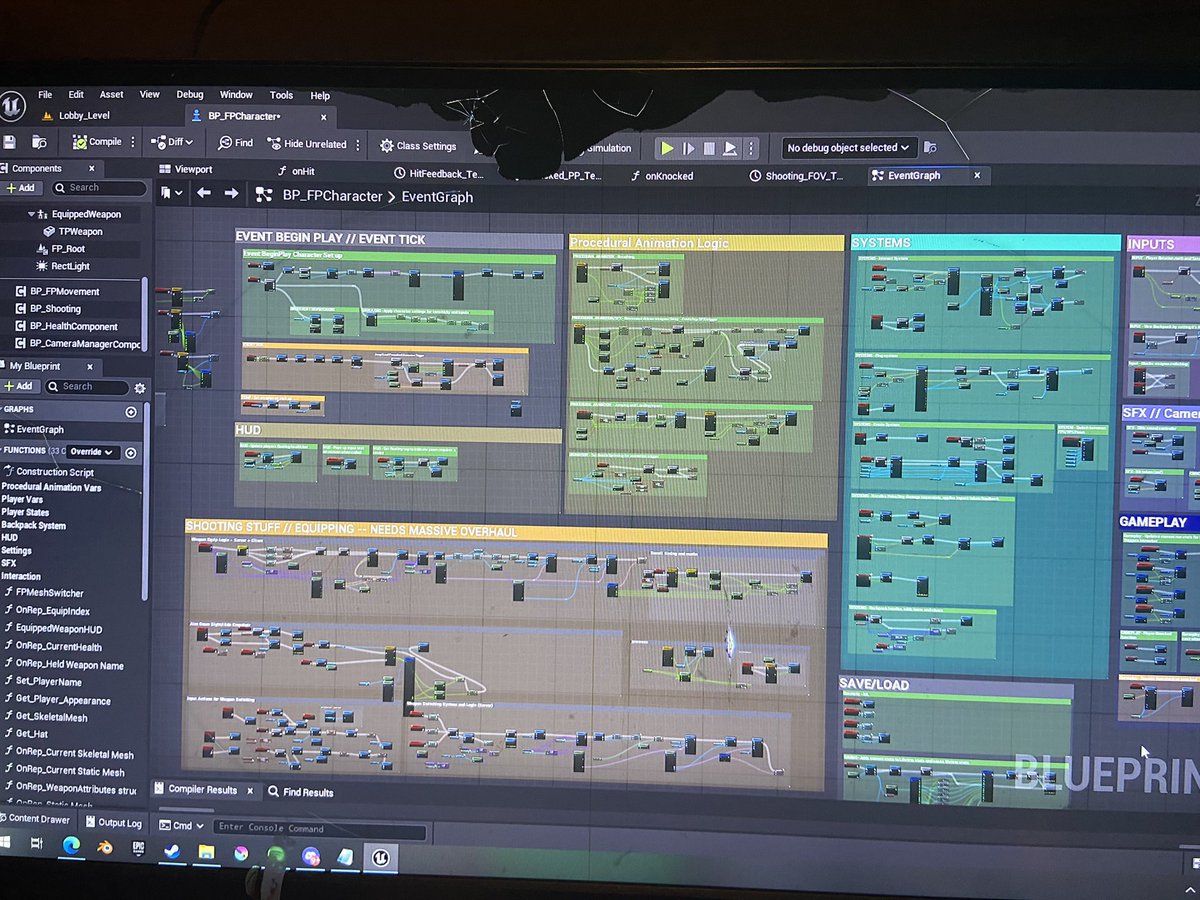The height and width of the screenshot is (900, 1200).
Task: Navigate back with left arrow
Action: coord(203,193)
